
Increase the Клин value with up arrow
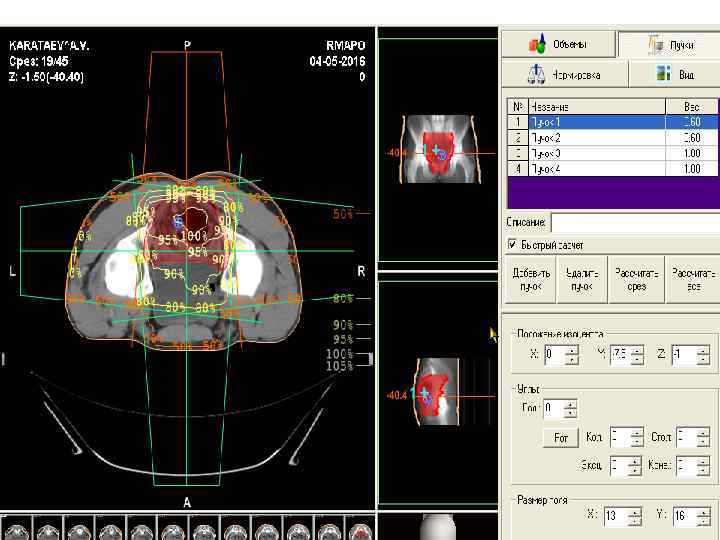[x=703, y=461]
